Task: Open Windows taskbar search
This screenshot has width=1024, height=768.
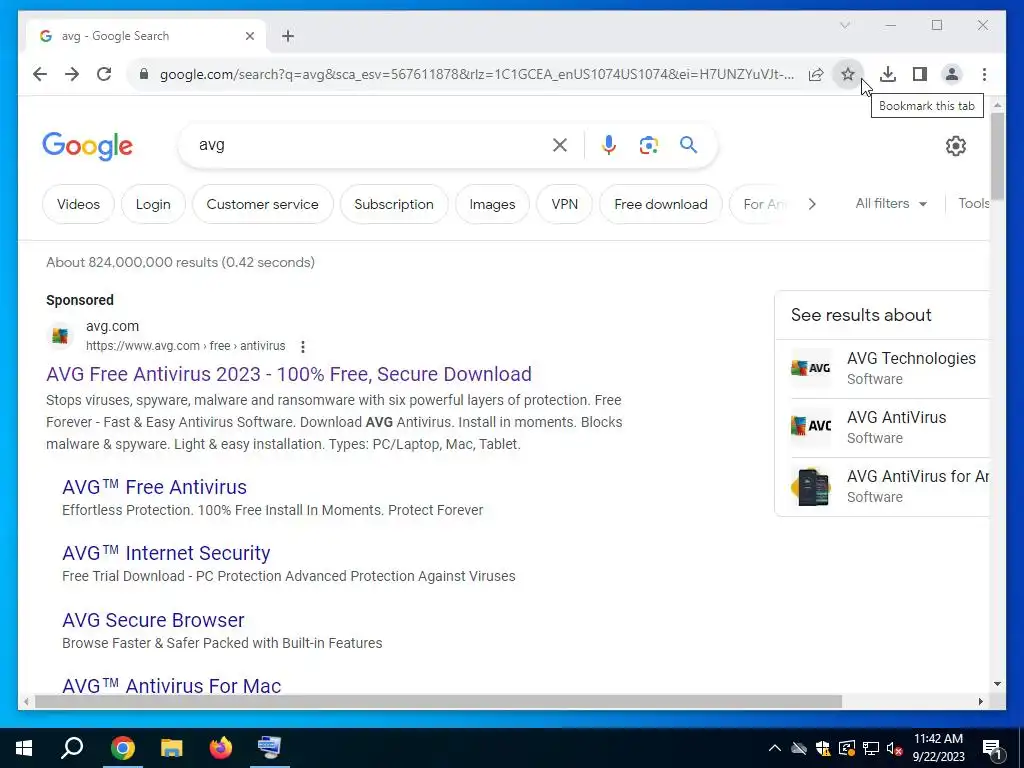Action: pos(72,748)
